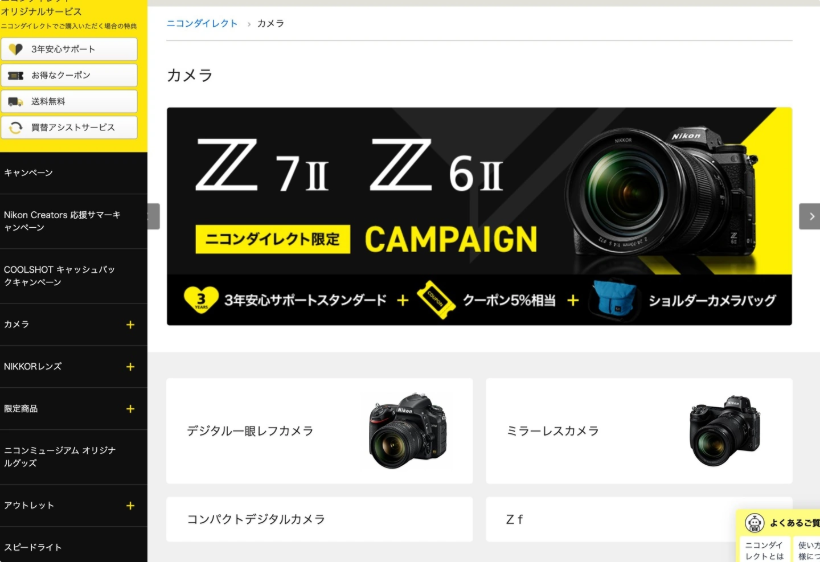
Task: Click the coupon ticket icon beside お得なクーポン
Action: [x=16, y=75]
